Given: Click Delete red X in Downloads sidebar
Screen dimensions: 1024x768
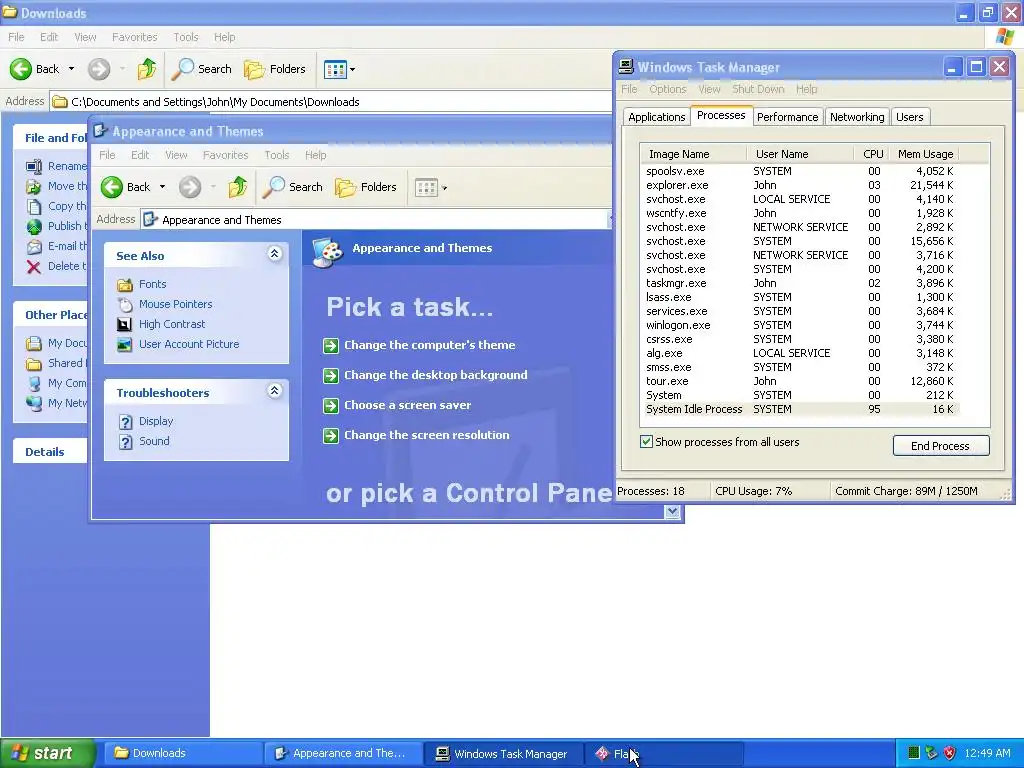Looking at the screenshot, I should click(x=34, y=266).
